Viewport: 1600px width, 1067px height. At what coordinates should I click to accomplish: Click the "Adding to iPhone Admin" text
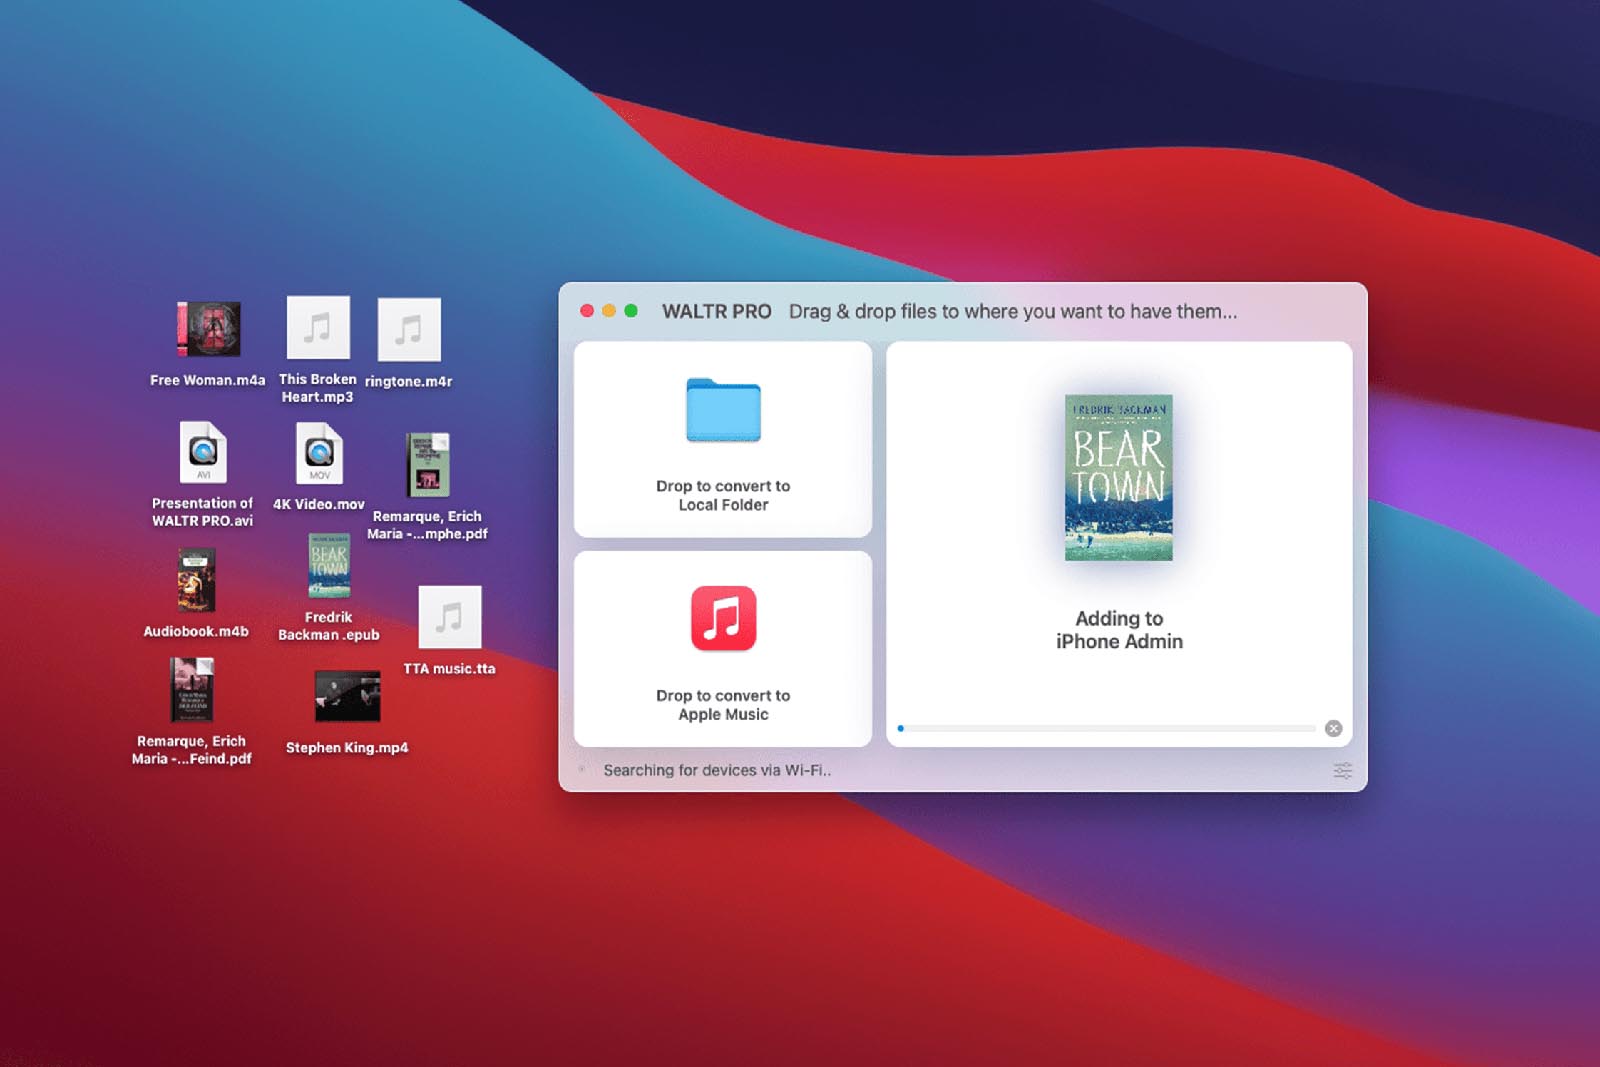pos(1119,630)
